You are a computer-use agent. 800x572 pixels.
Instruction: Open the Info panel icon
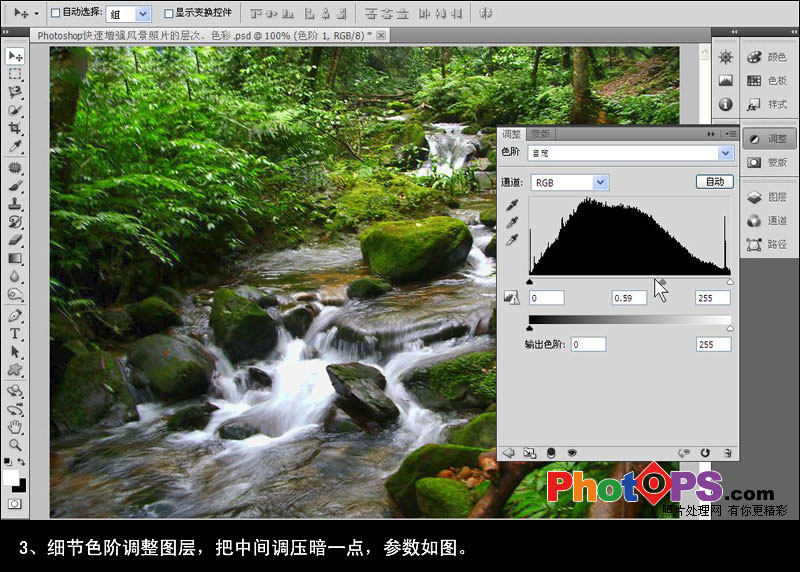[726, 105]
